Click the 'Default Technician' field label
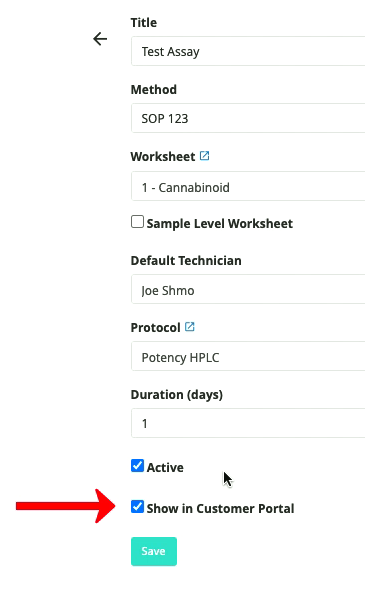 coord(186,260)
